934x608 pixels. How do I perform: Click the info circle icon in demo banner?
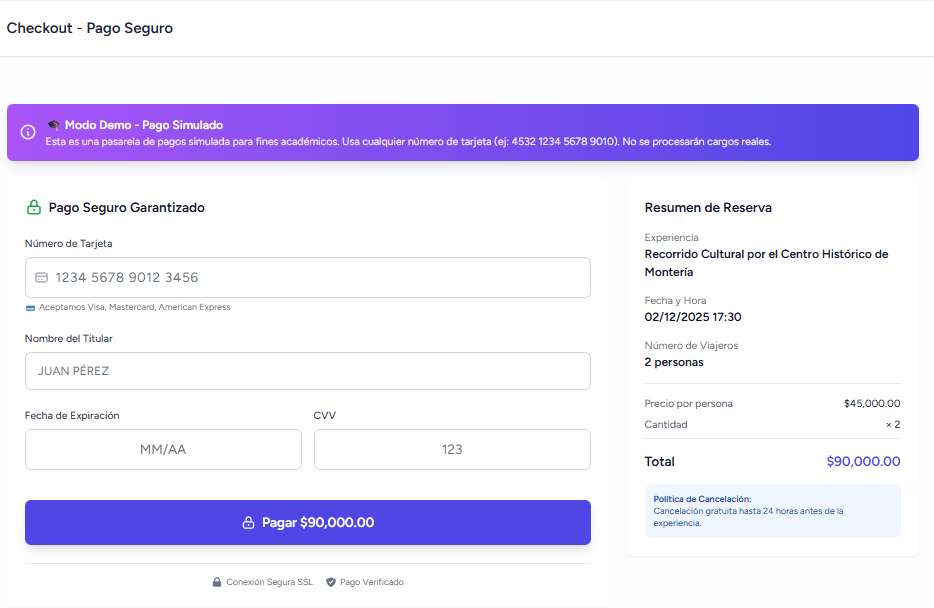[28, 132]
